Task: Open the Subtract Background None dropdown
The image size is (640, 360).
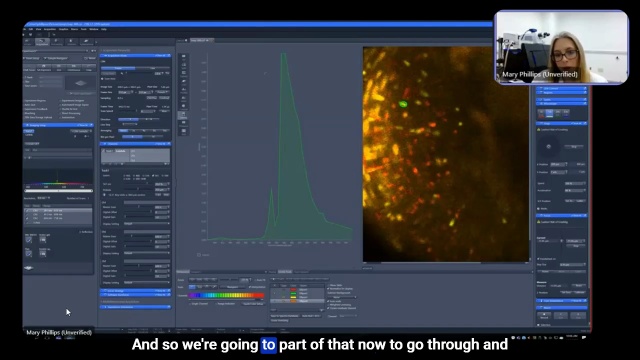Action: [x=342, y=297]
